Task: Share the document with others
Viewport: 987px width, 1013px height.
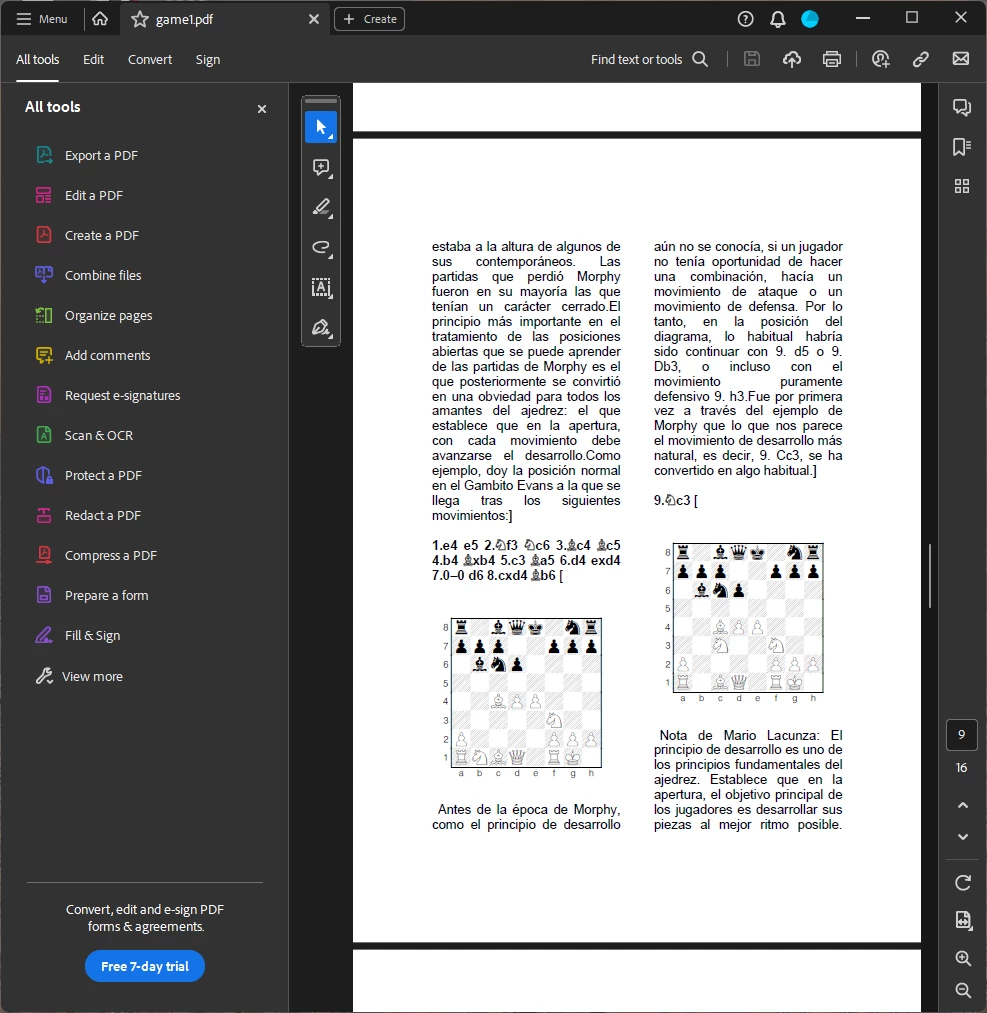Action: point(880,59)
